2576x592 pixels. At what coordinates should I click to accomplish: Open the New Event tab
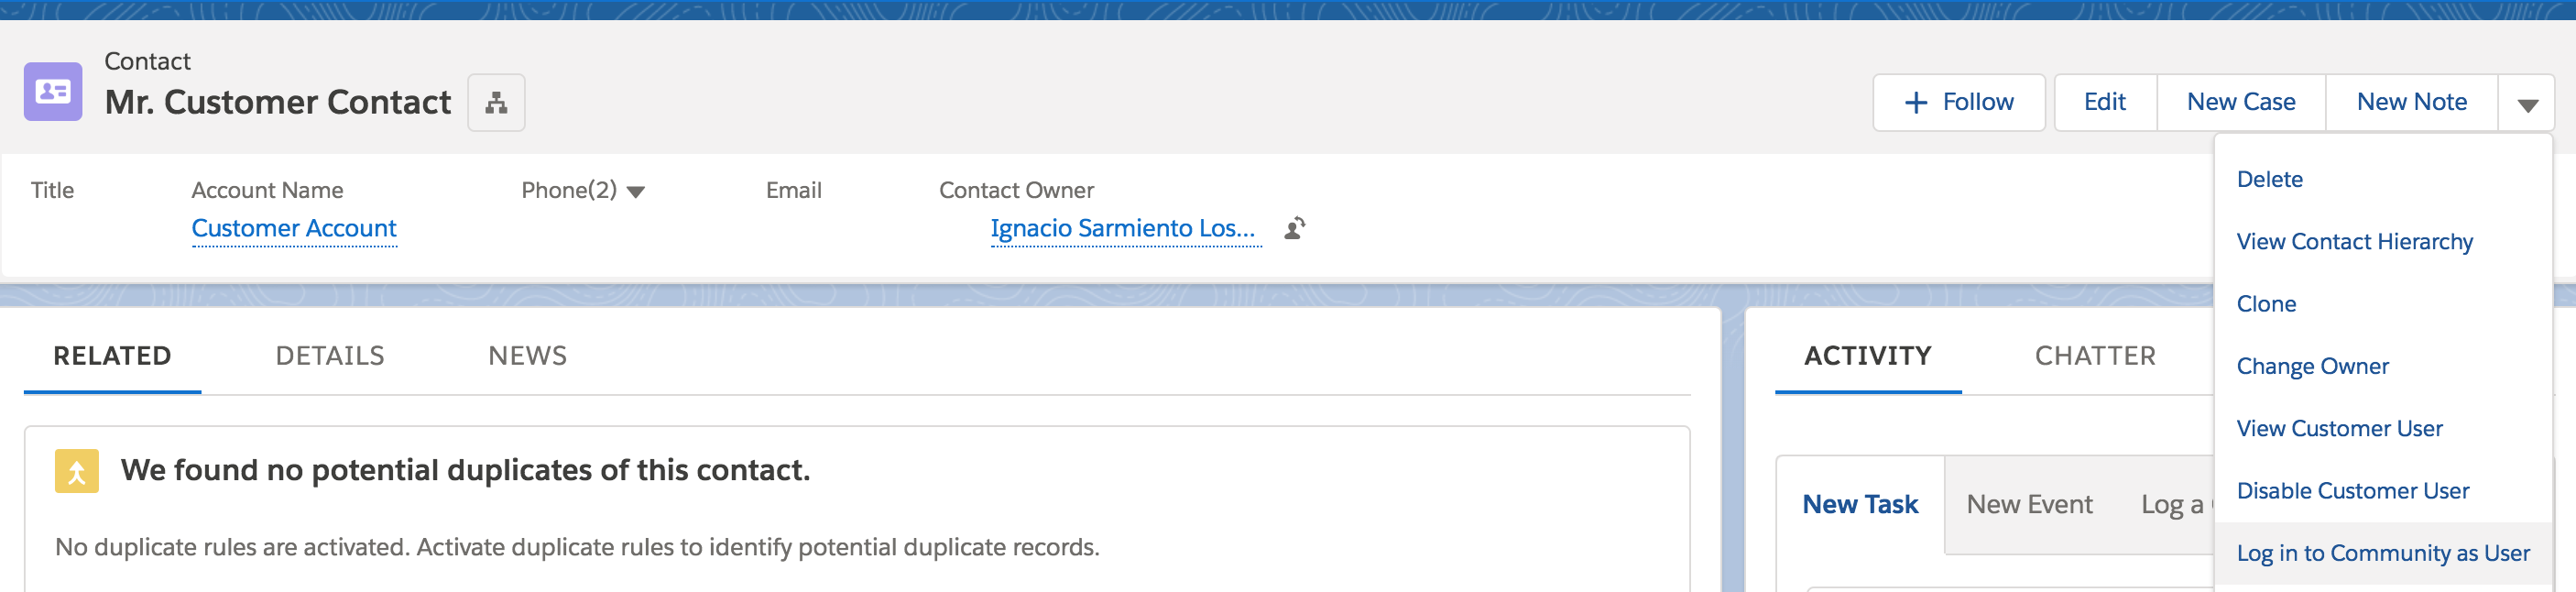tap(2029, 505)
